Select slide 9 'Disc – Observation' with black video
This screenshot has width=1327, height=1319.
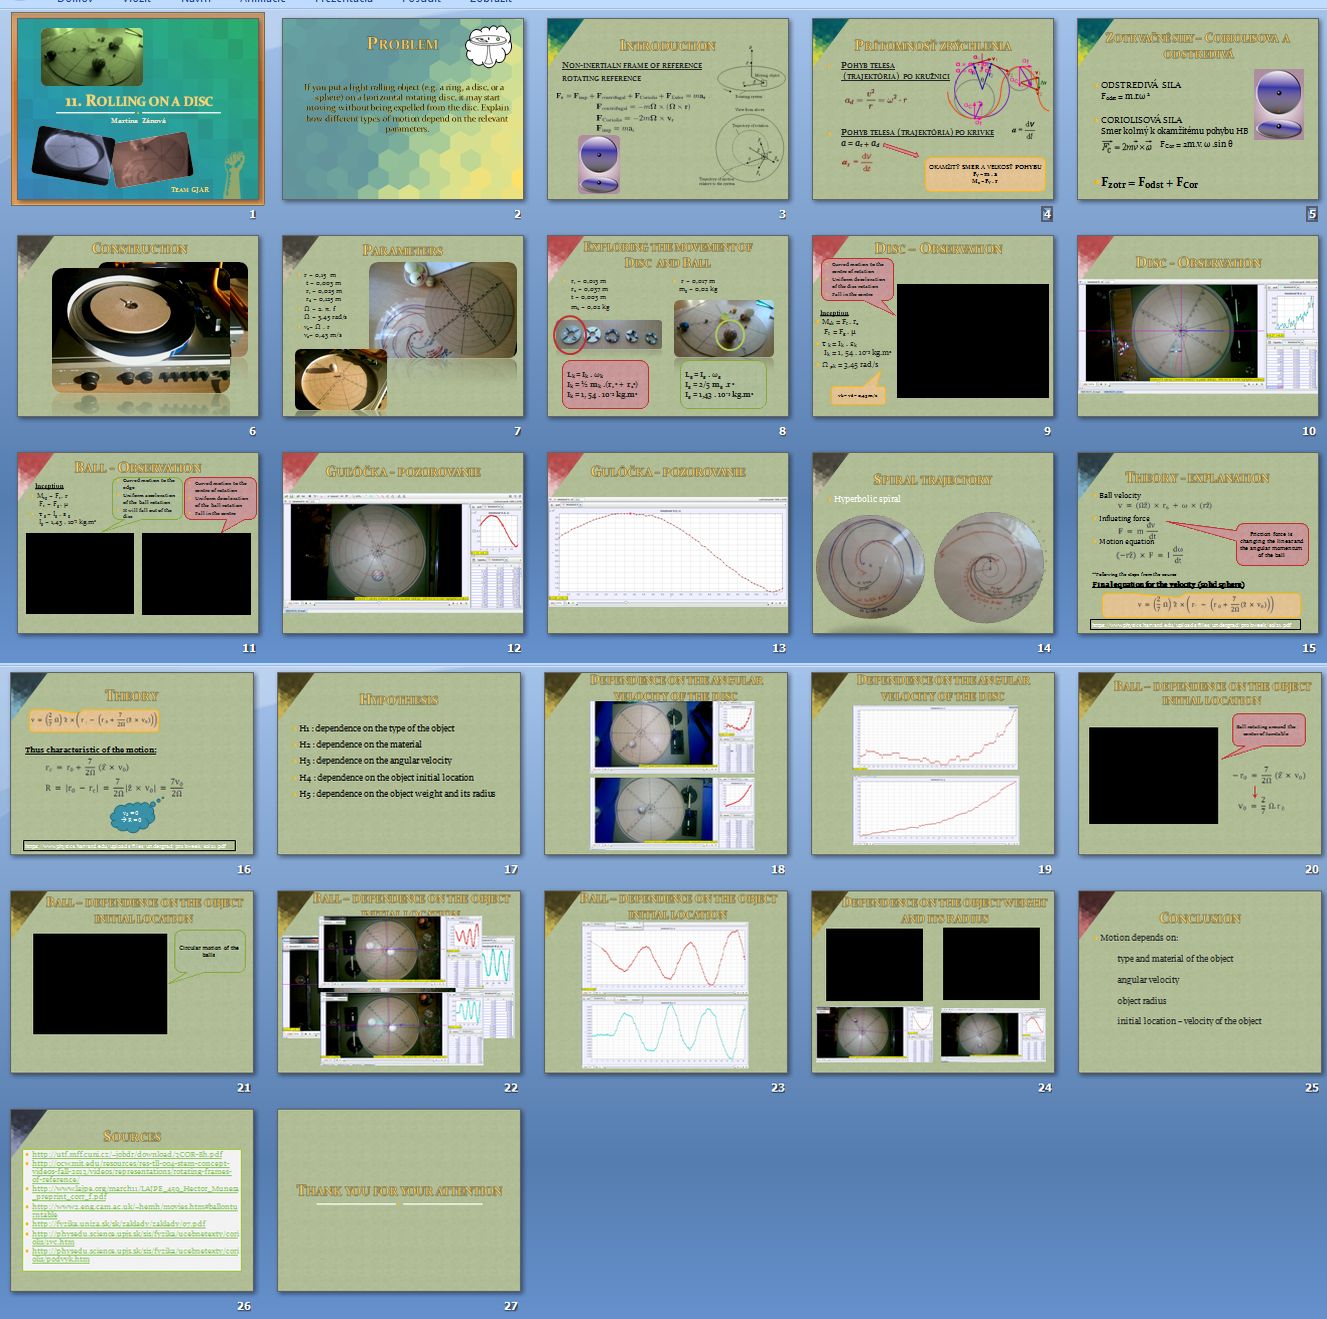(932, 326)
